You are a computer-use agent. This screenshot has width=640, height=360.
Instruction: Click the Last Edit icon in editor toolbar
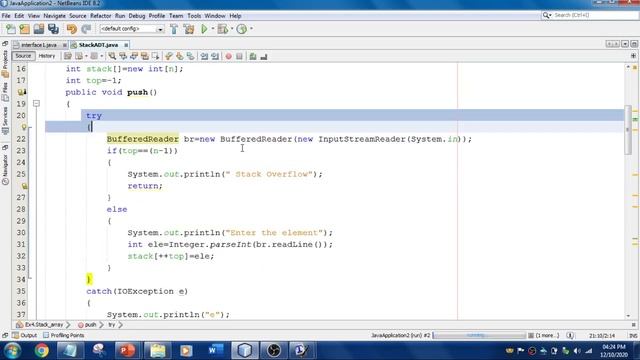click(68, 56)
